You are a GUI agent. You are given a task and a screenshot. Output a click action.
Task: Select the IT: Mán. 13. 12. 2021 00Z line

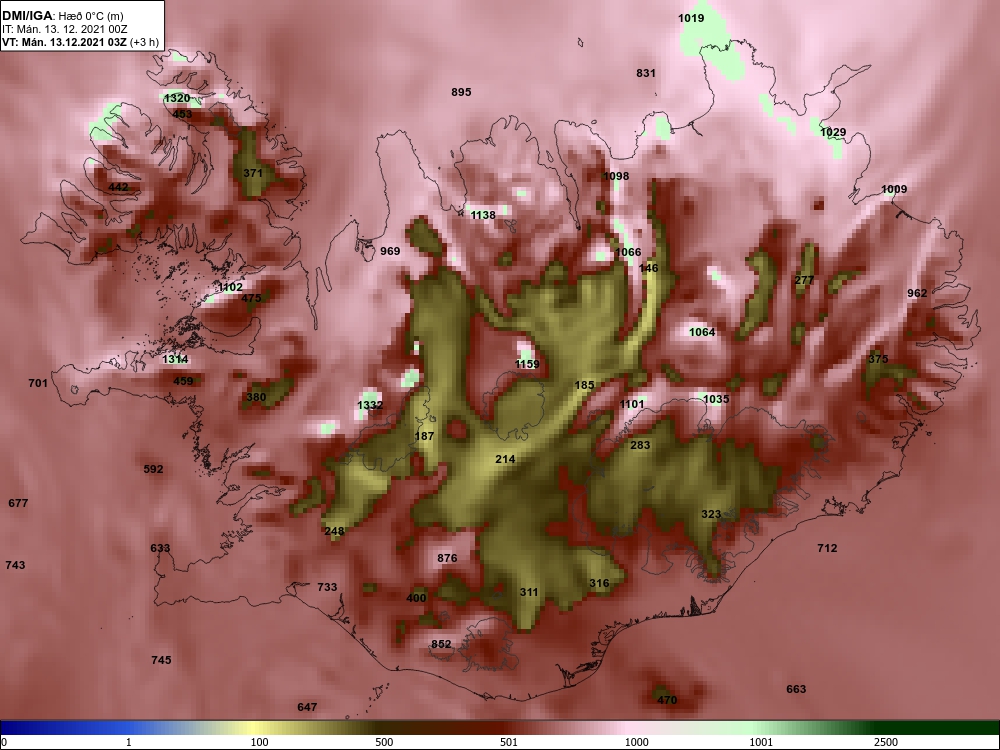(64, 29)
